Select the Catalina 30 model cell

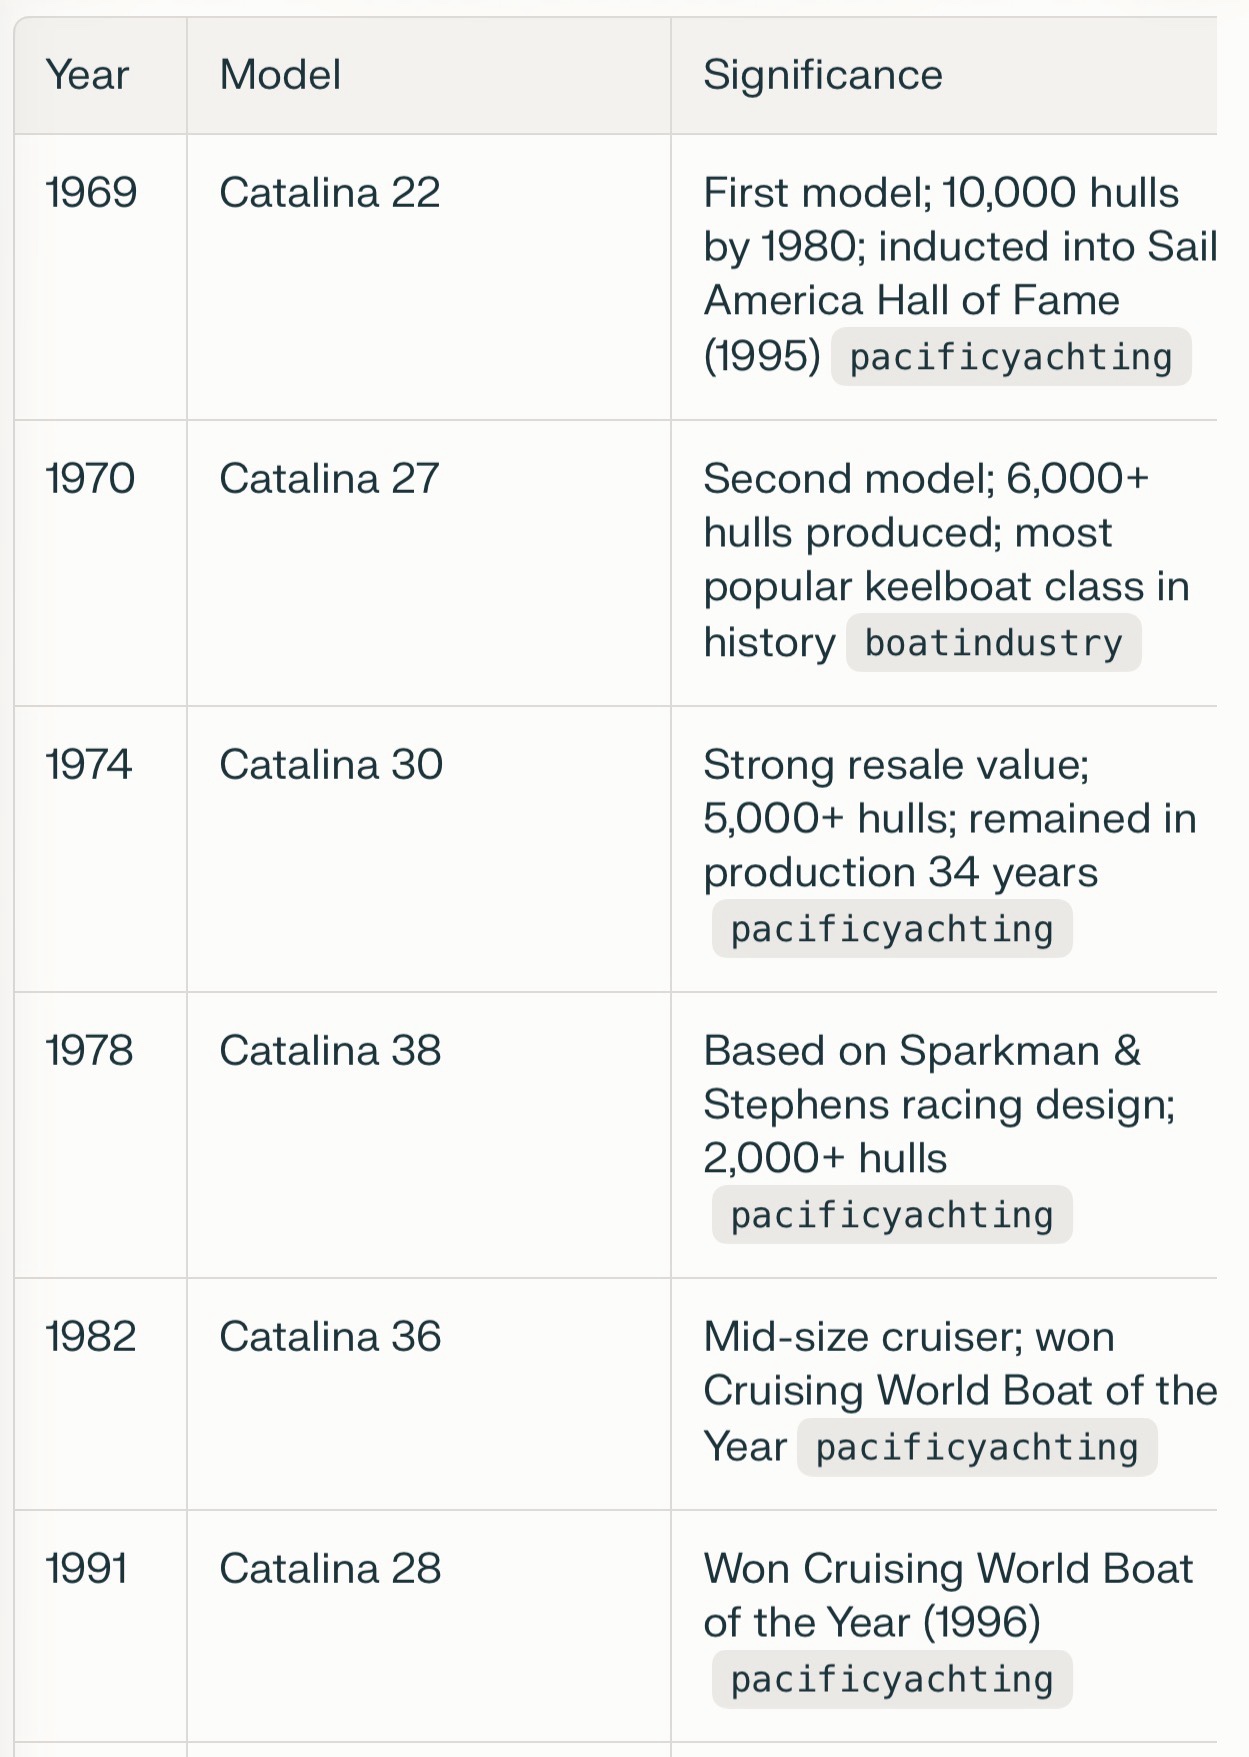331,765
